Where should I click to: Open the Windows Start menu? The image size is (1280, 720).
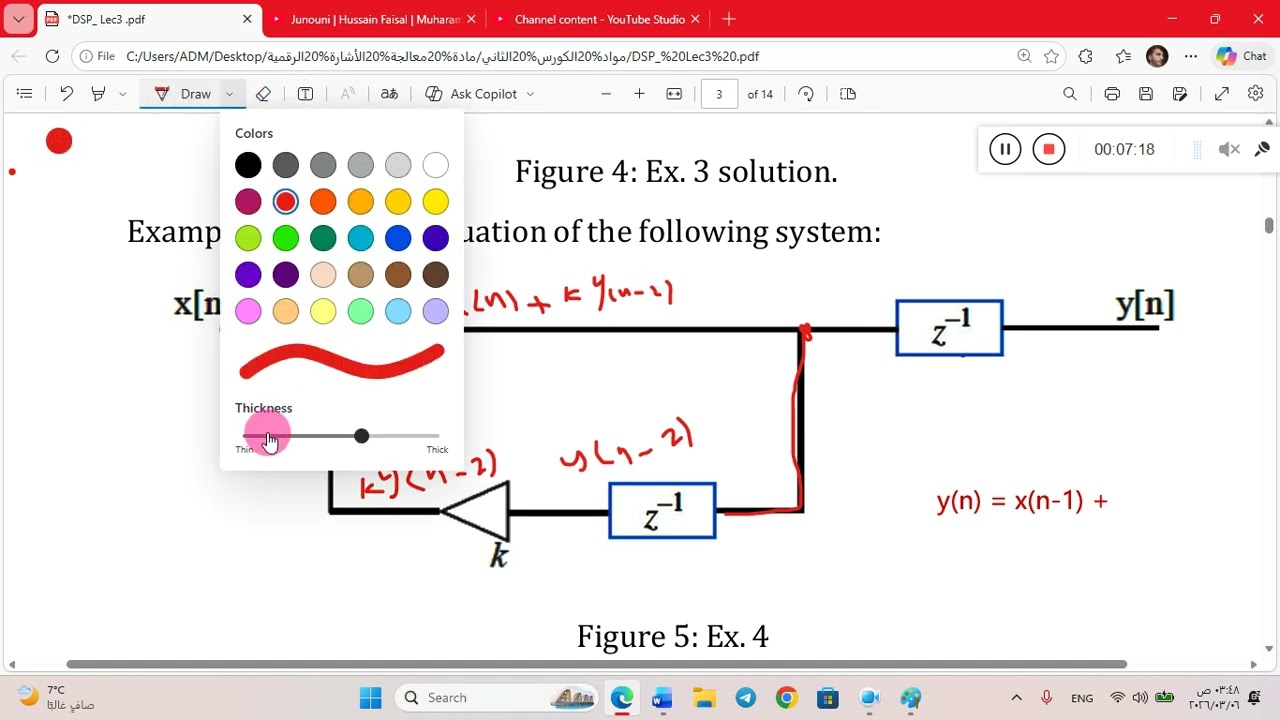coord(370,697)
